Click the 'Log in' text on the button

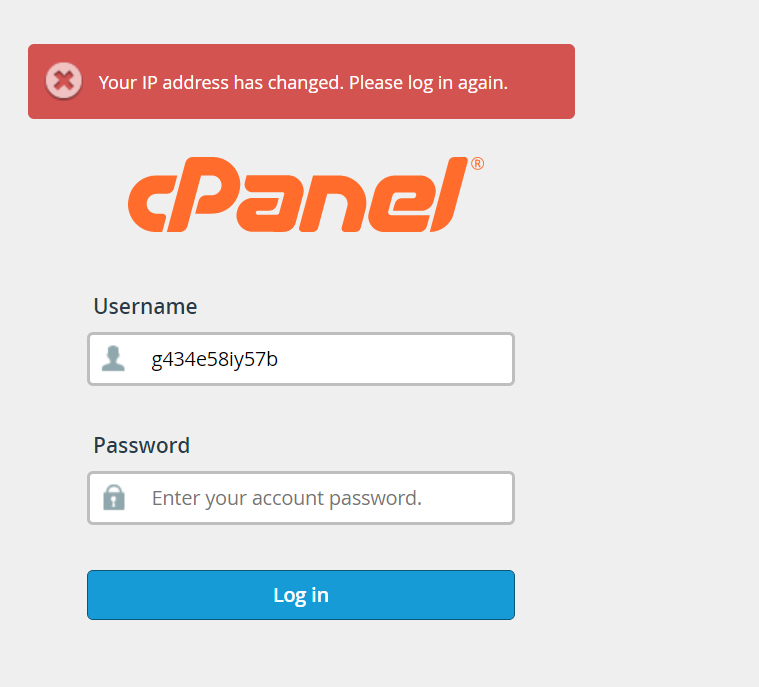coord(301,595)
